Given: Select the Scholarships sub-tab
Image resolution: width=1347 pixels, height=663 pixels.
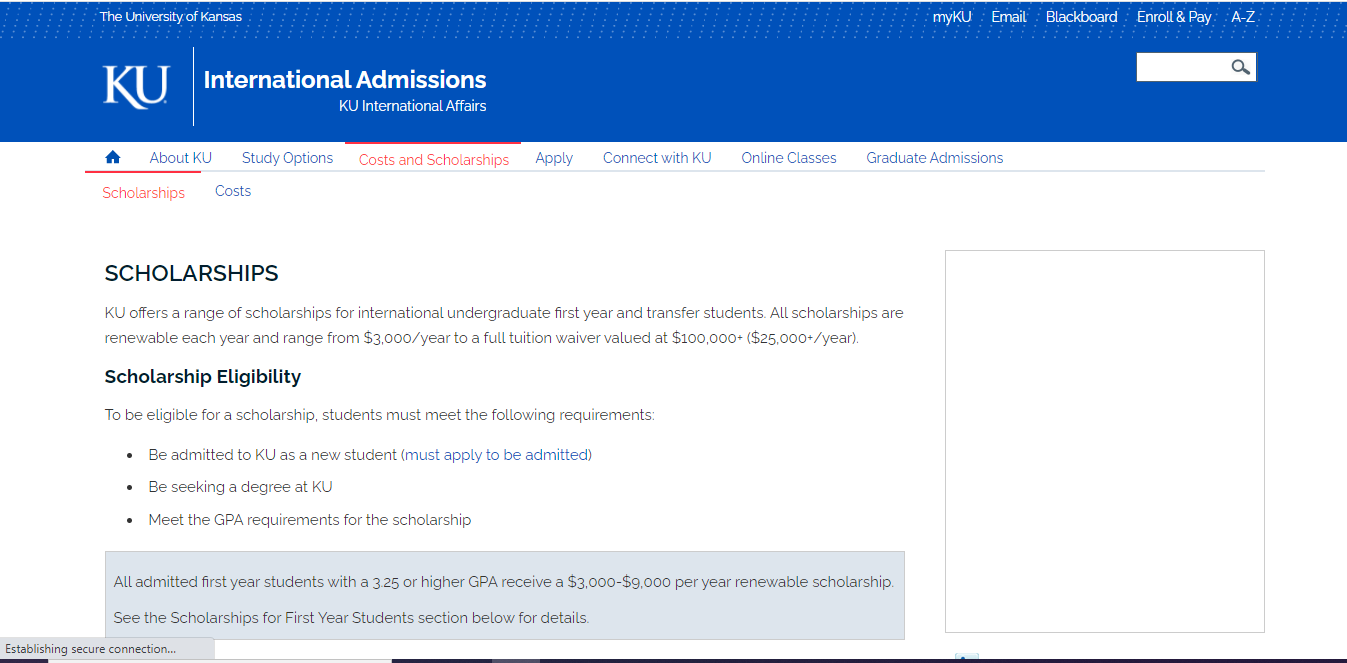Looking at the screenshot, I should (x=143, y=193).
